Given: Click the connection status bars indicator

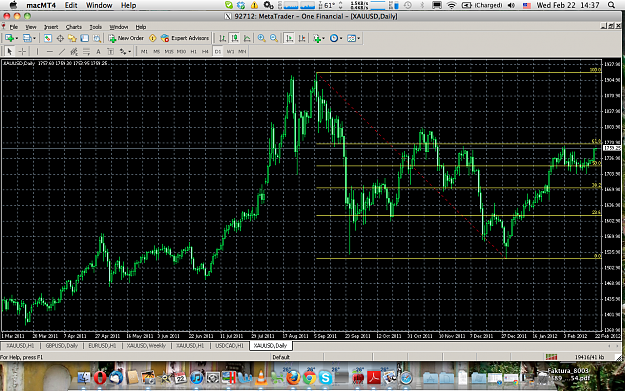Looking at the screenshot, I should (551, 357).
